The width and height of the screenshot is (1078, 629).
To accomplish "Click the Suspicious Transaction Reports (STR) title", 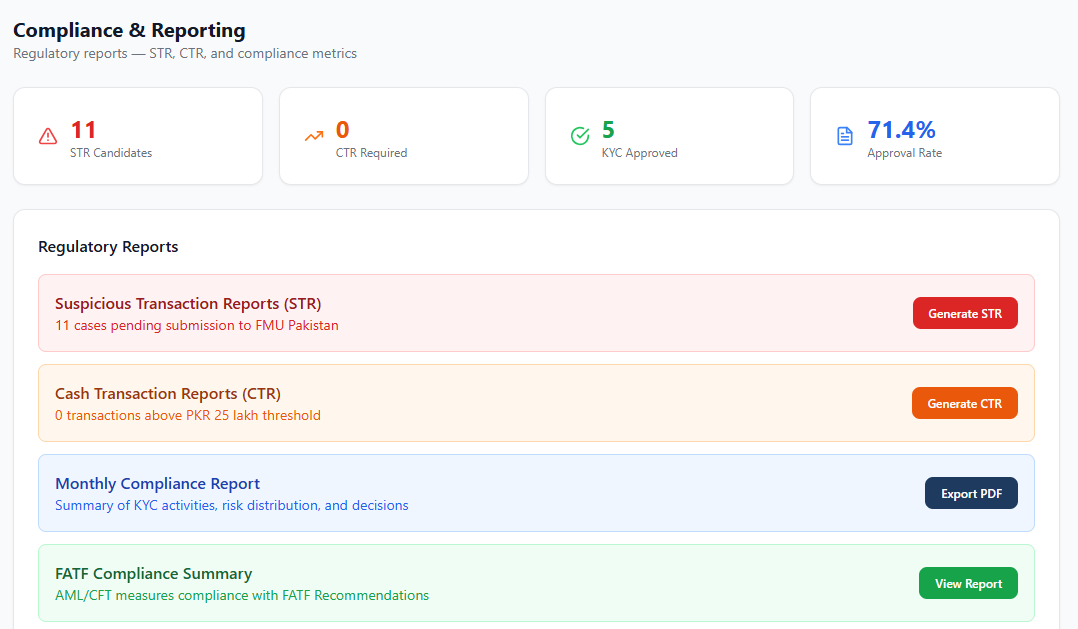I will point(188,304).
